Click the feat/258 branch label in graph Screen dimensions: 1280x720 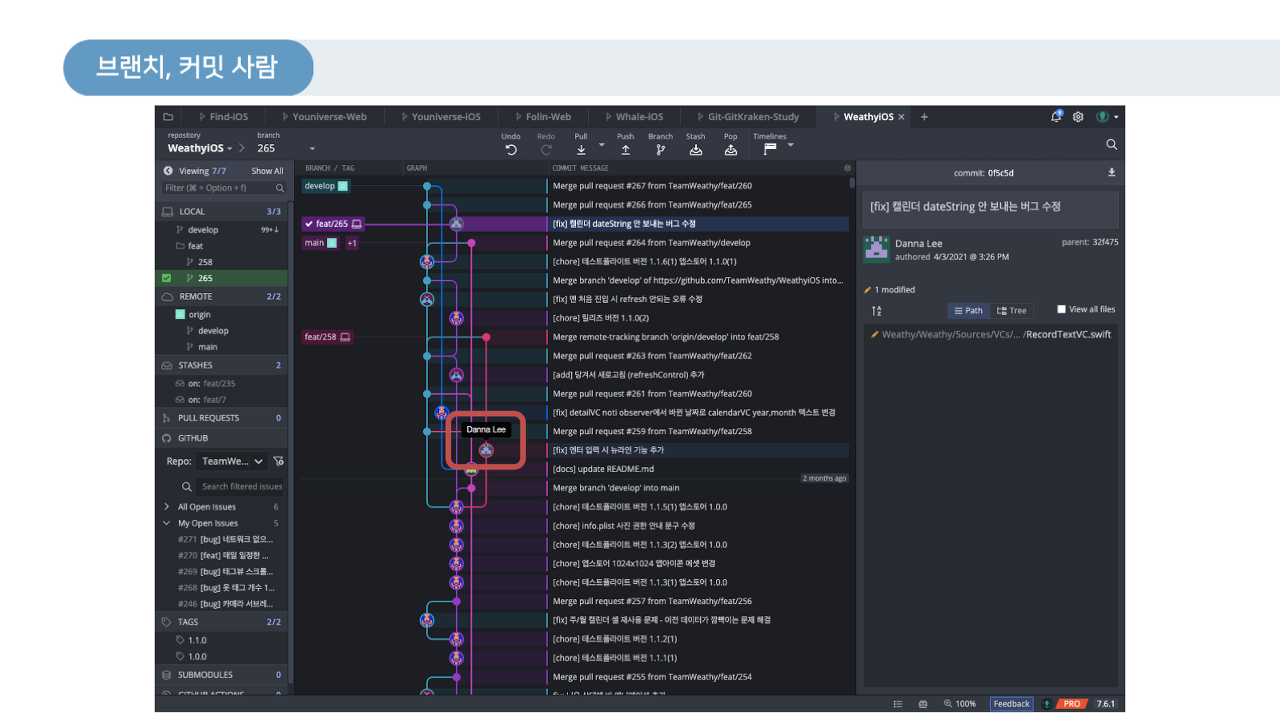(x=328, y=337)
